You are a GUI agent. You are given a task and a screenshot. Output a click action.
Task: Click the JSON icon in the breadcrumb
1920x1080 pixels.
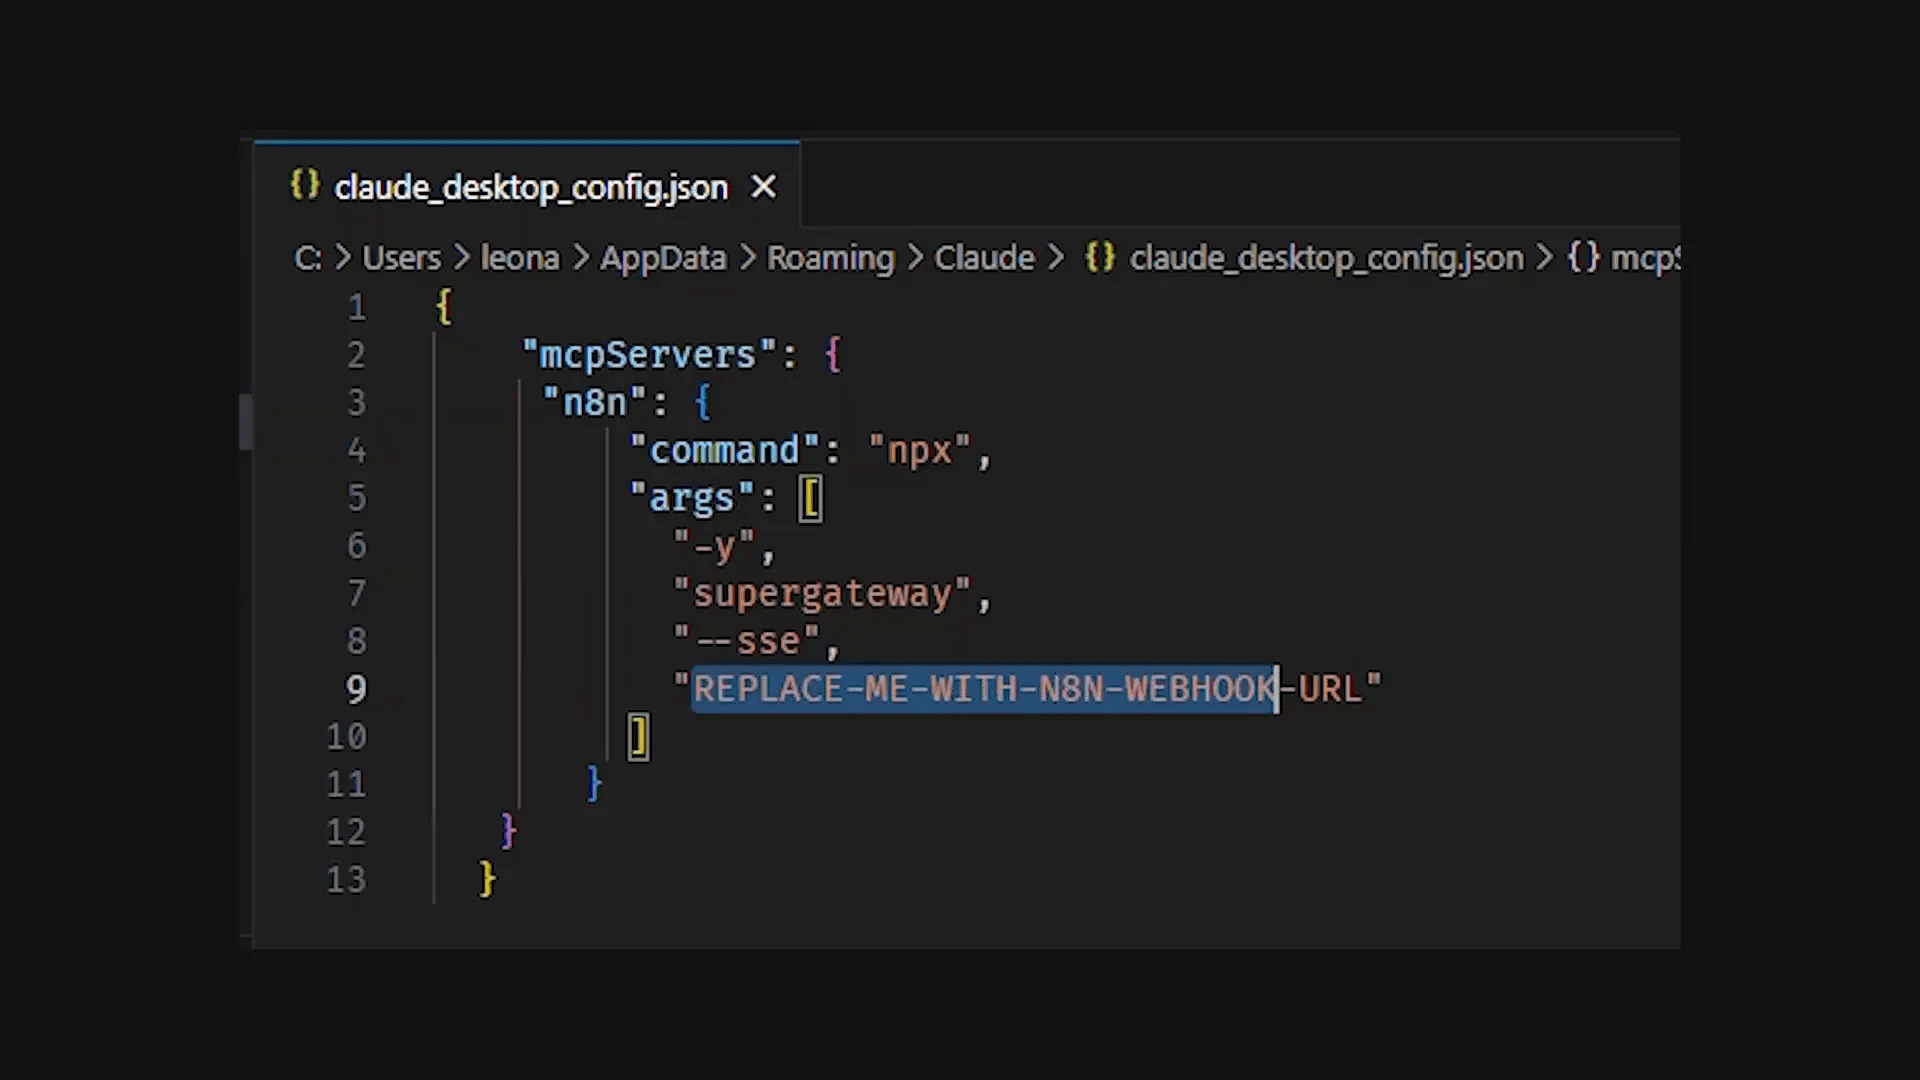coord(1100,257)
